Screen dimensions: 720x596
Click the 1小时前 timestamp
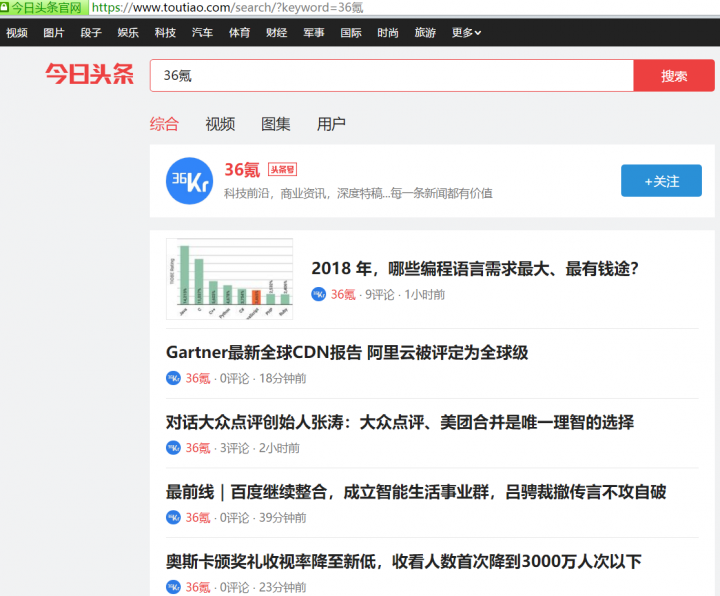tap(425, 294)
